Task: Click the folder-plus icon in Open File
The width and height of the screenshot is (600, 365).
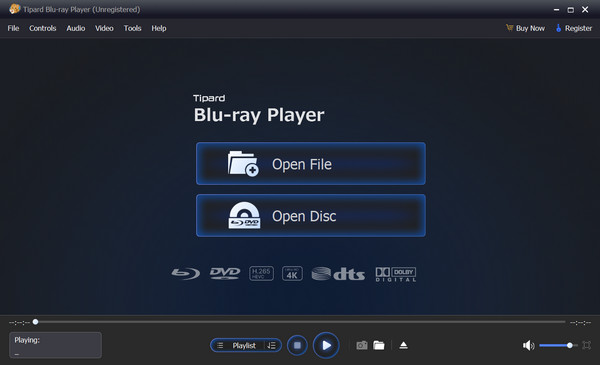Action: [243, 163]
